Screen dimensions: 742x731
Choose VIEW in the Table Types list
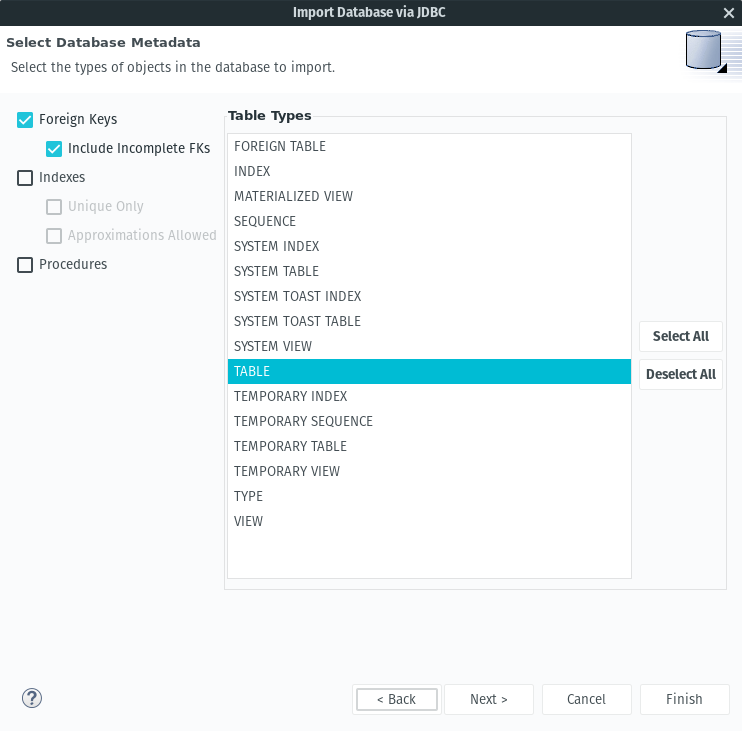[x=429, y=521]
